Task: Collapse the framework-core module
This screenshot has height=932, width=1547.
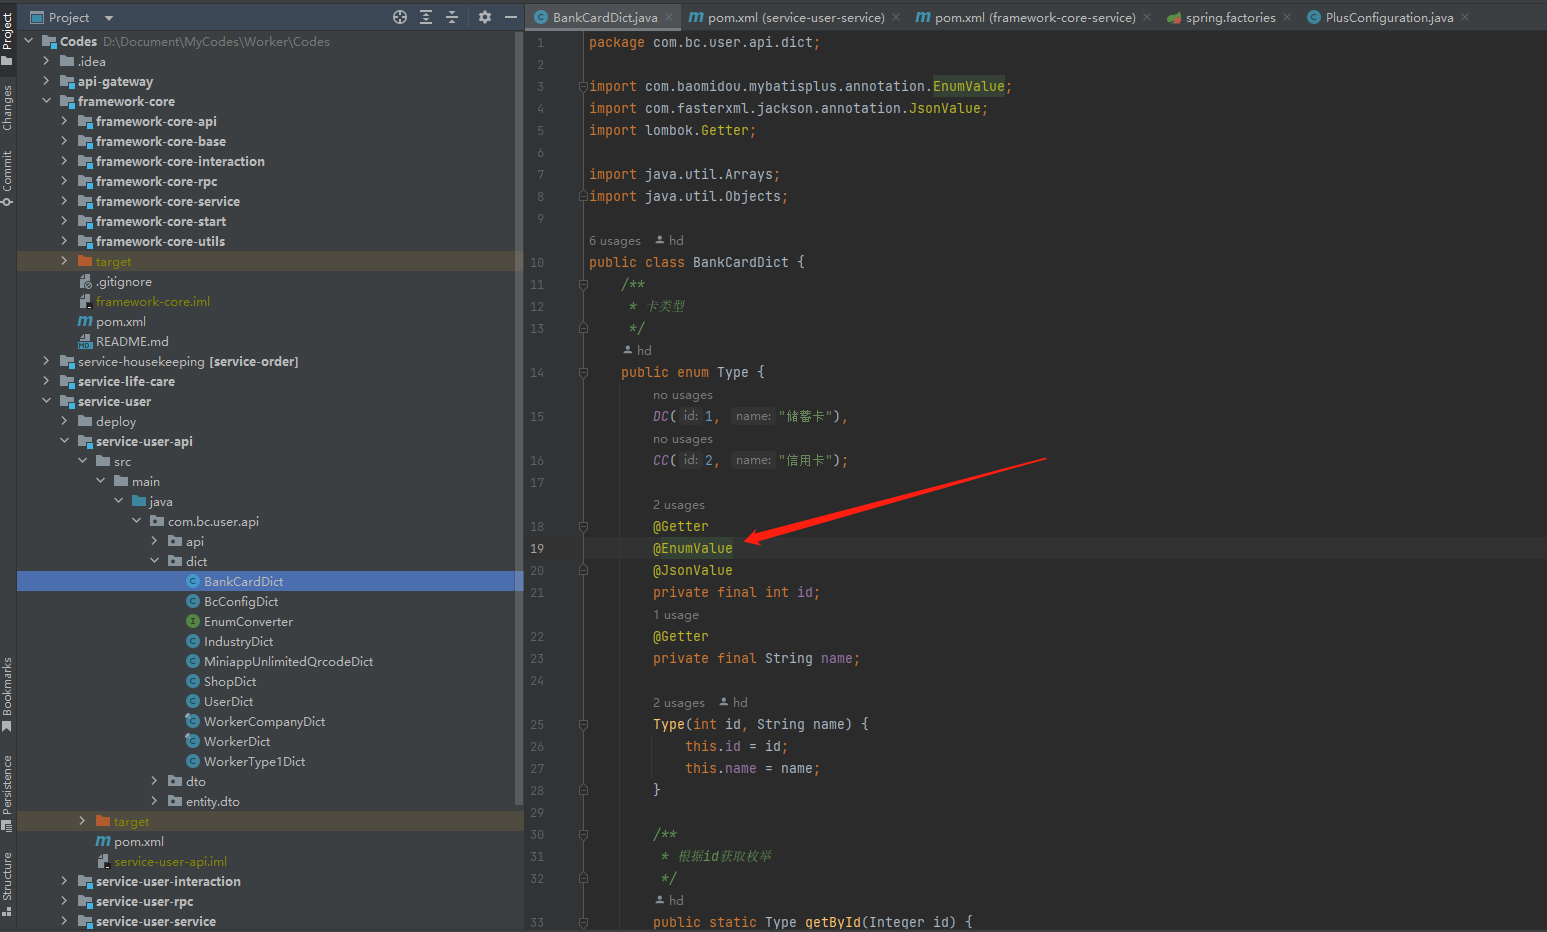Action: tap(46, 101)
